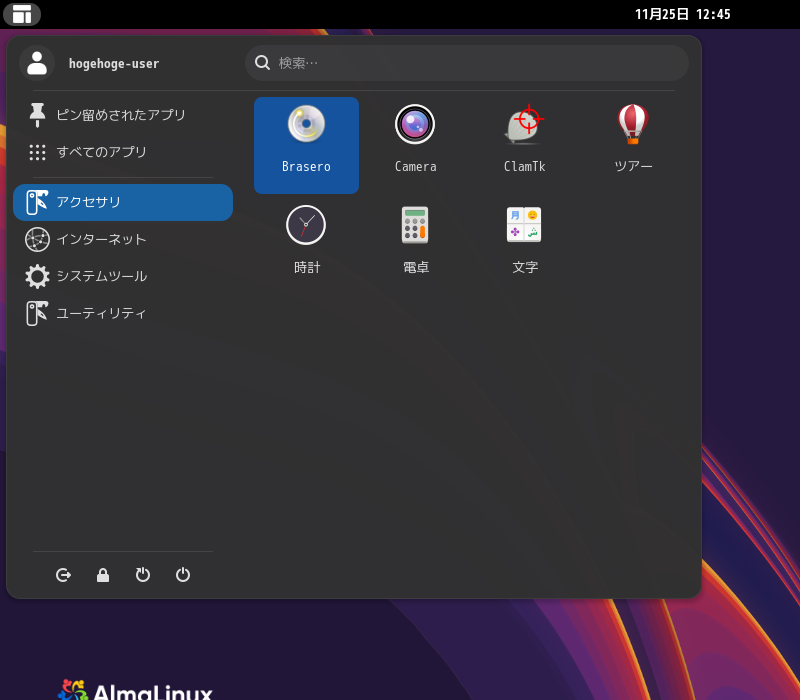Click the user avatar icon
Screen dimensions: 800x700
37,63
